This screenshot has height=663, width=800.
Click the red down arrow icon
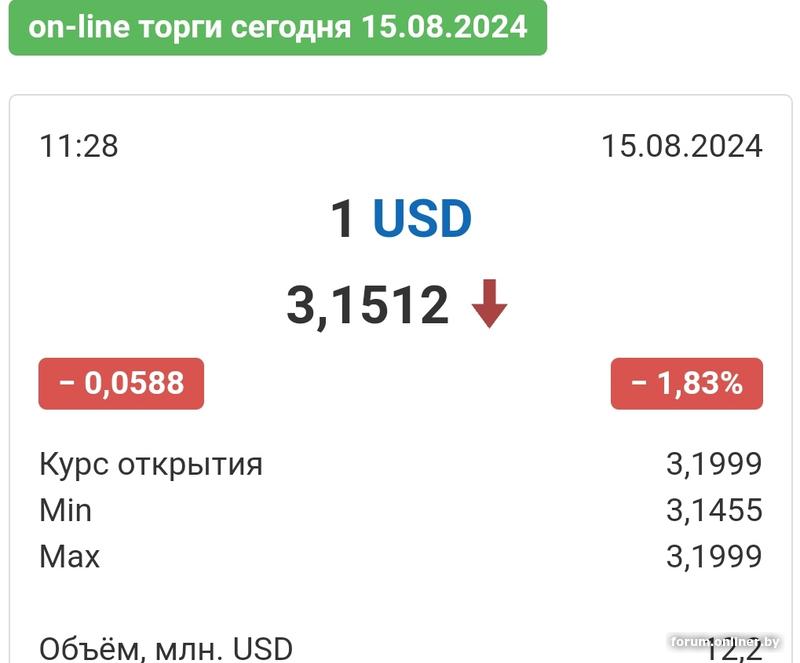click(x=490, y=305)
